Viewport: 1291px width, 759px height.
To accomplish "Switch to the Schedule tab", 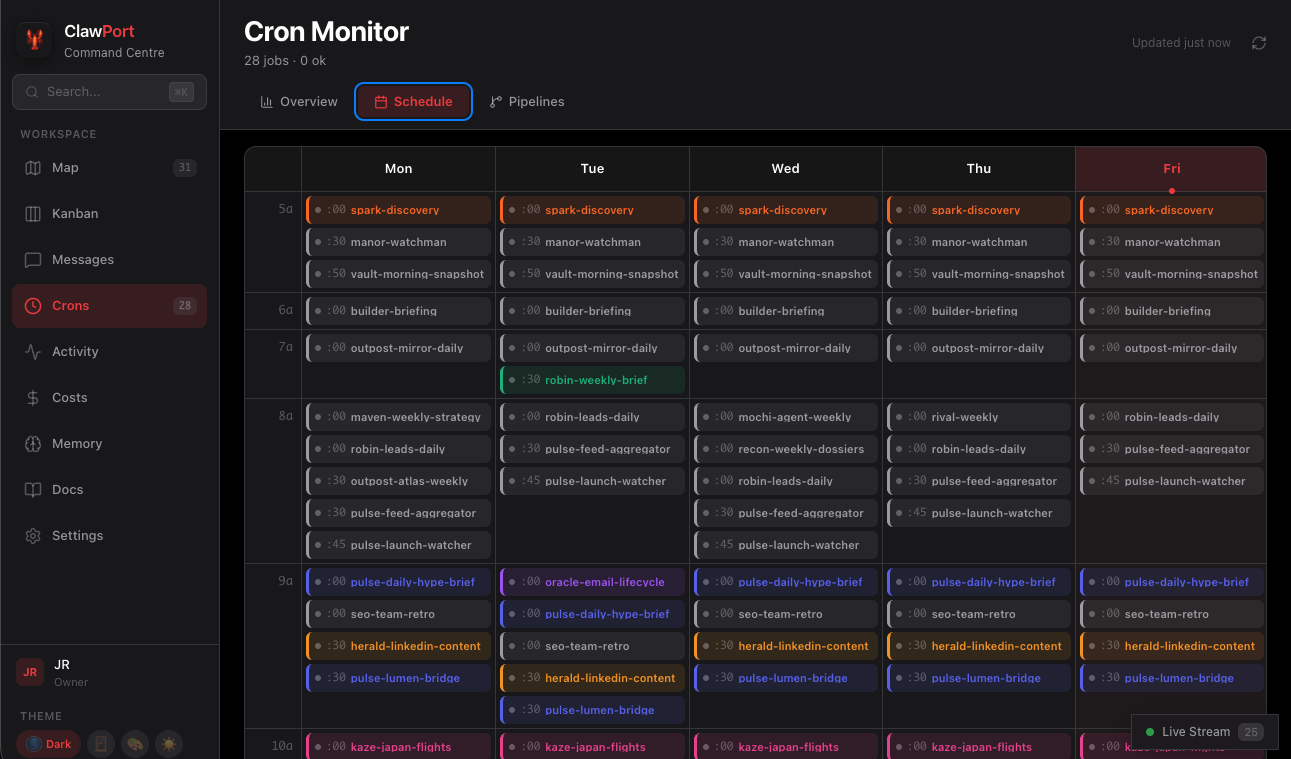I will point(413,102).
